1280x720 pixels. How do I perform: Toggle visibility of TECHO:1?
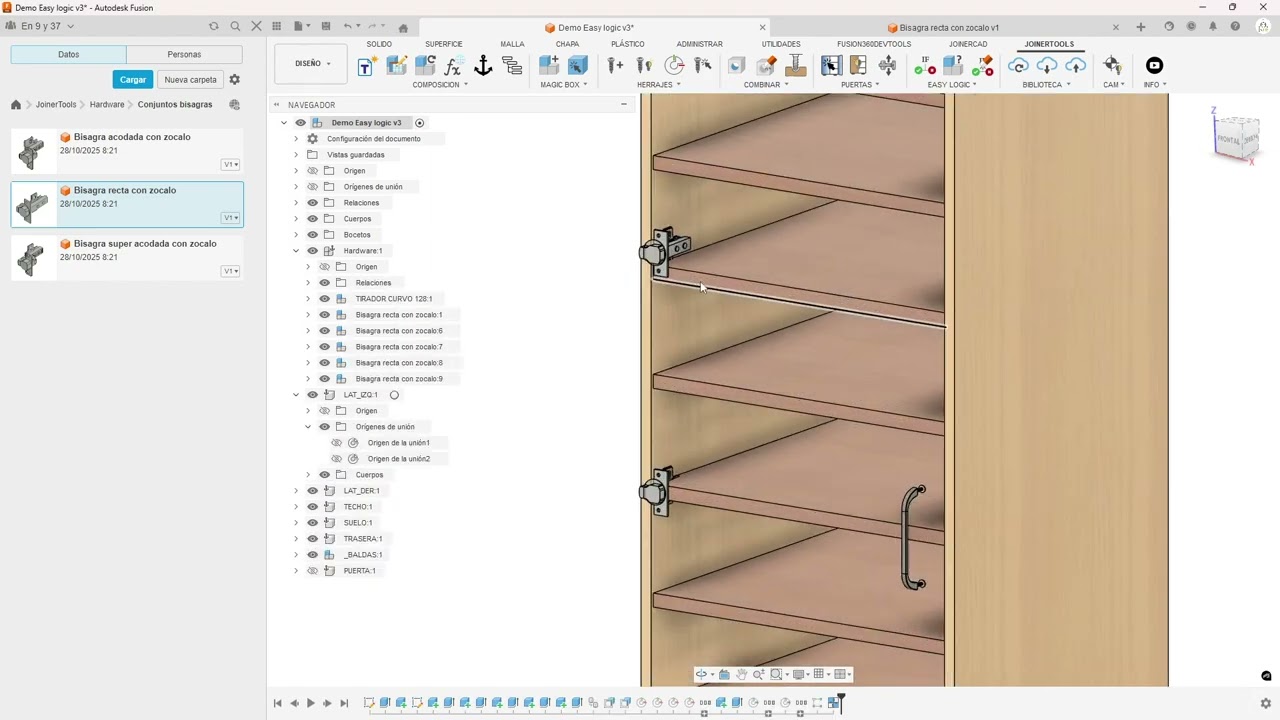pos(312,506)
